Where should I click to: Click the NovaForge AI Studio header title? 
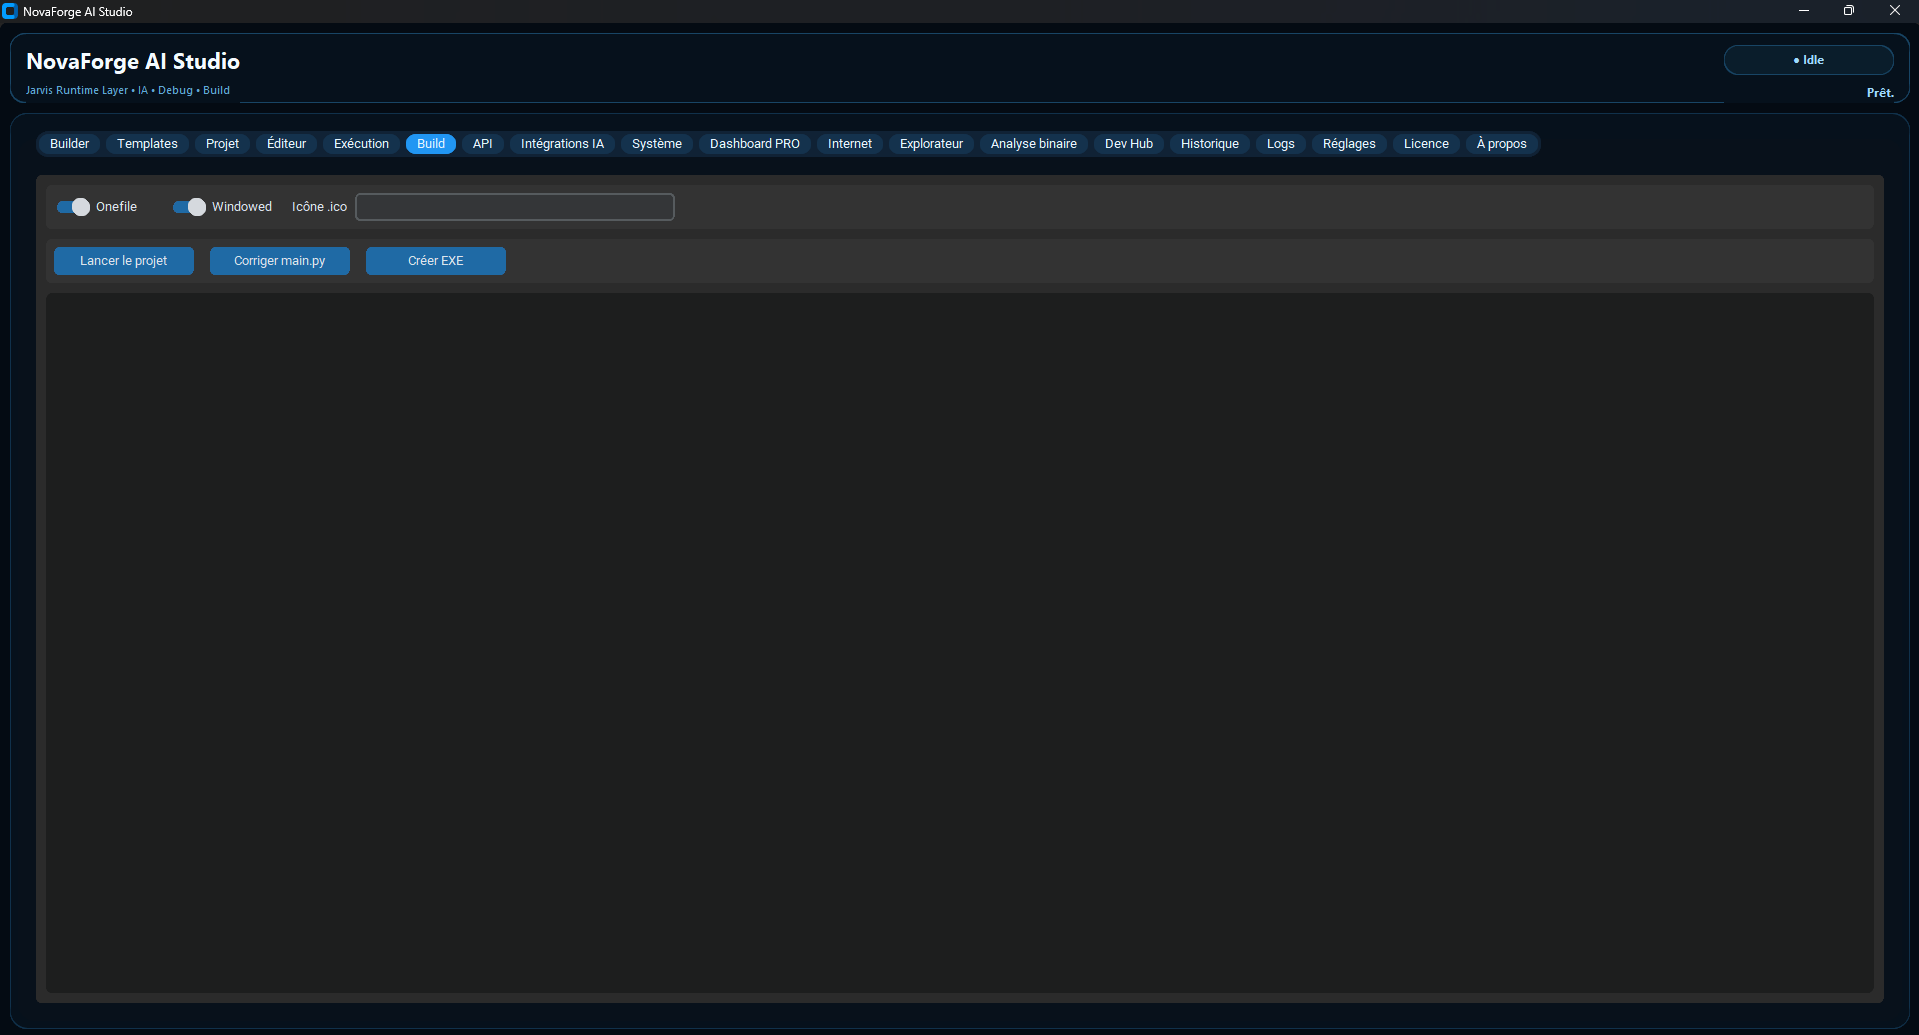[133, 62]
